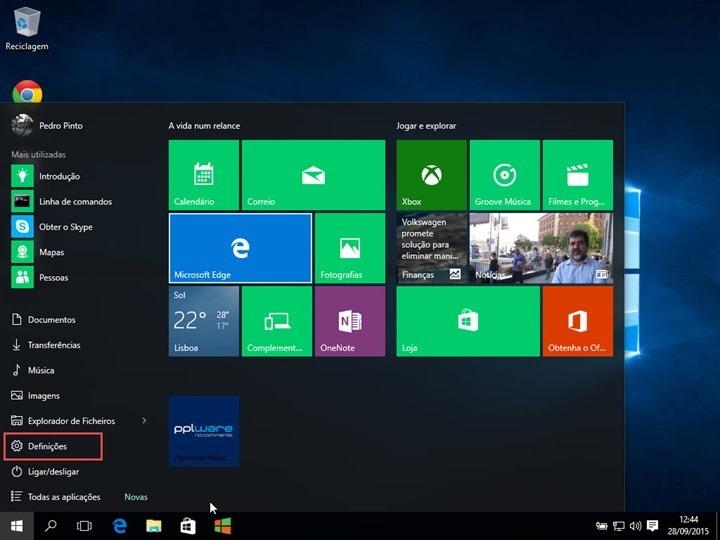
Task: Open the Fotografias tile
Action: click(350, 248)
